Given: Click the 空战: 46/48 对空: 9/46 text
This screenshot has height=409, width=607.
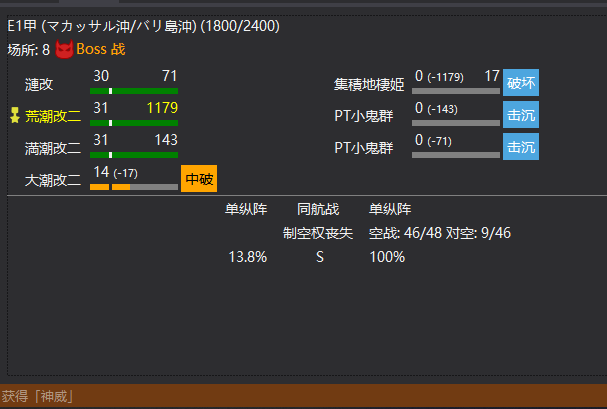Looking at the screenshot, I should point(440,233).
